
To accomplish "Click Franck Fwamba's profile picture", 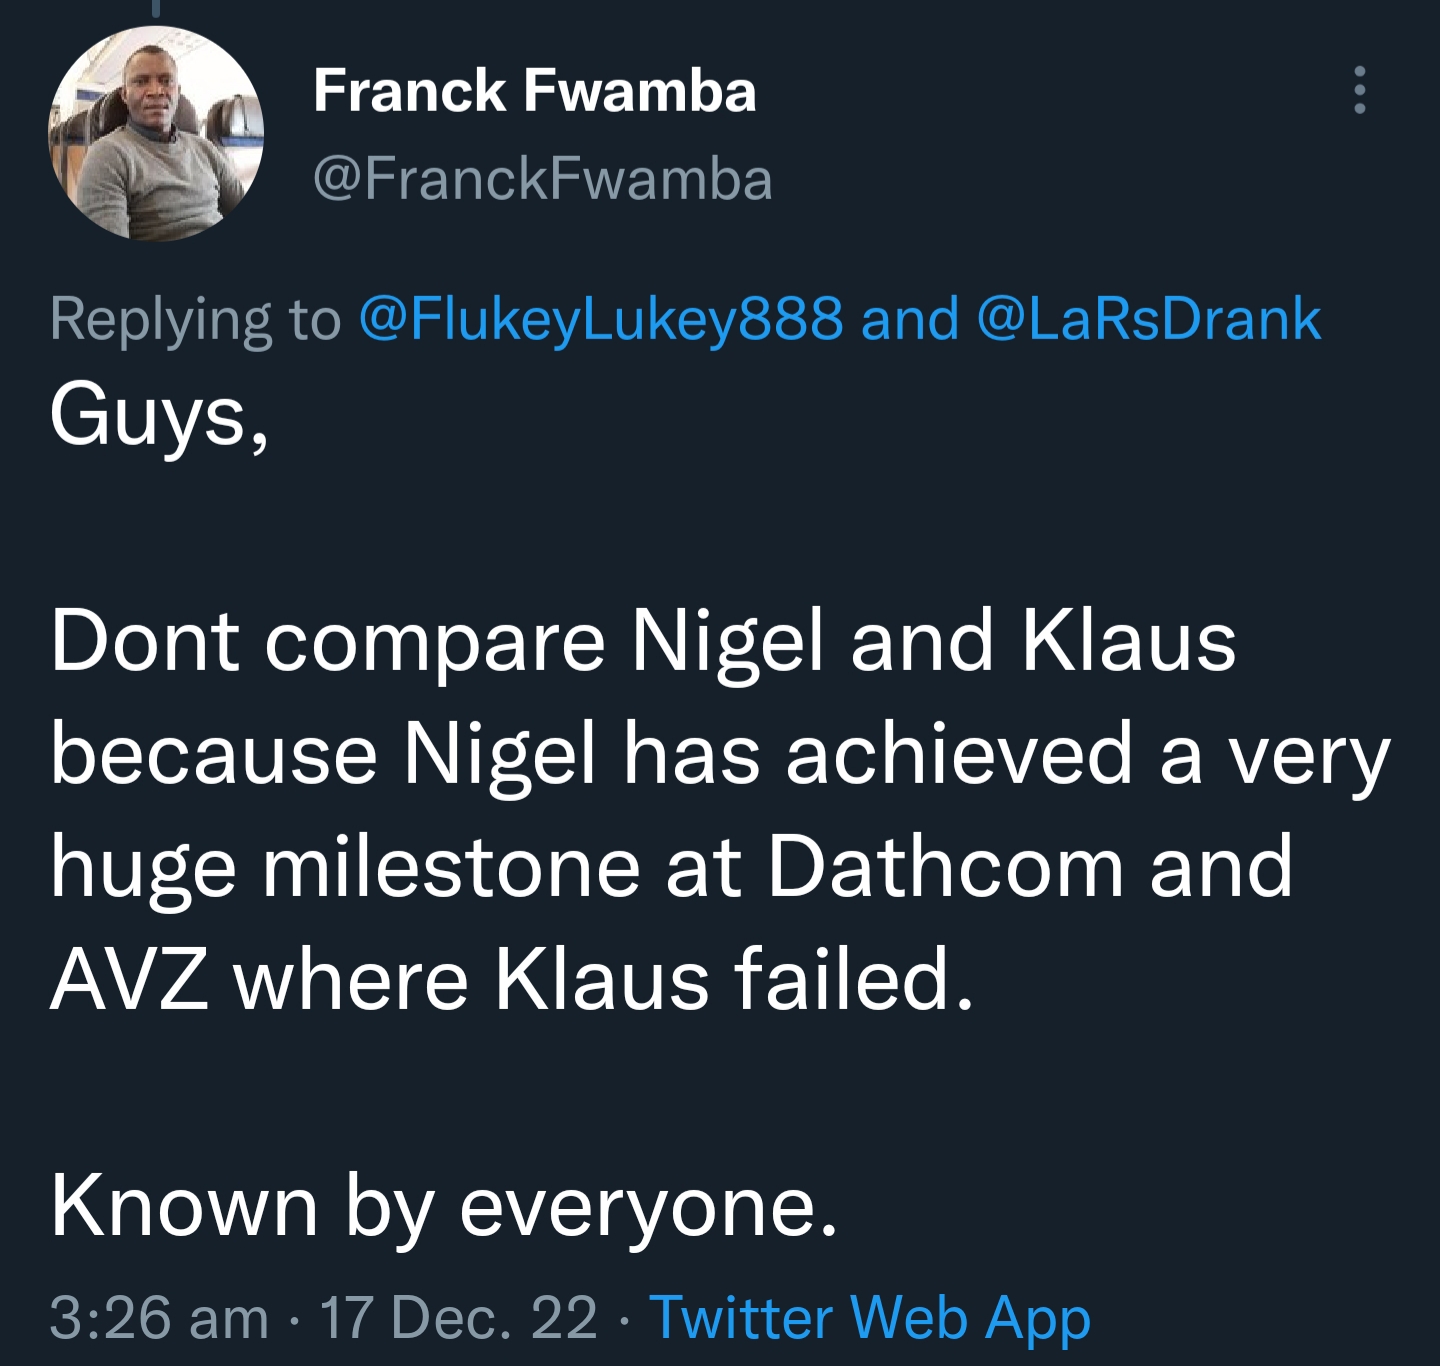I will coord(155,133).
